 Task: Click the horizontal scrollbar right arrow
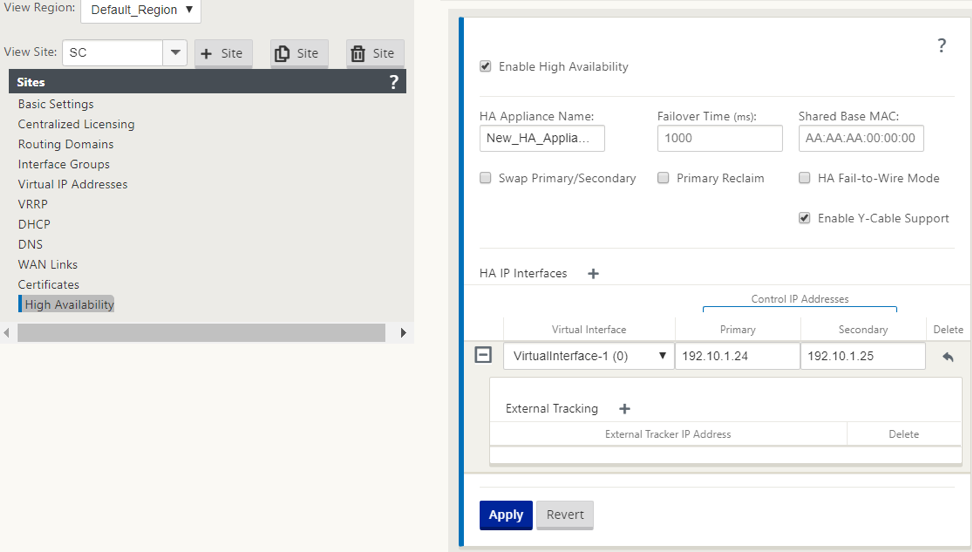pyautogui.click(x=403, y=333)
